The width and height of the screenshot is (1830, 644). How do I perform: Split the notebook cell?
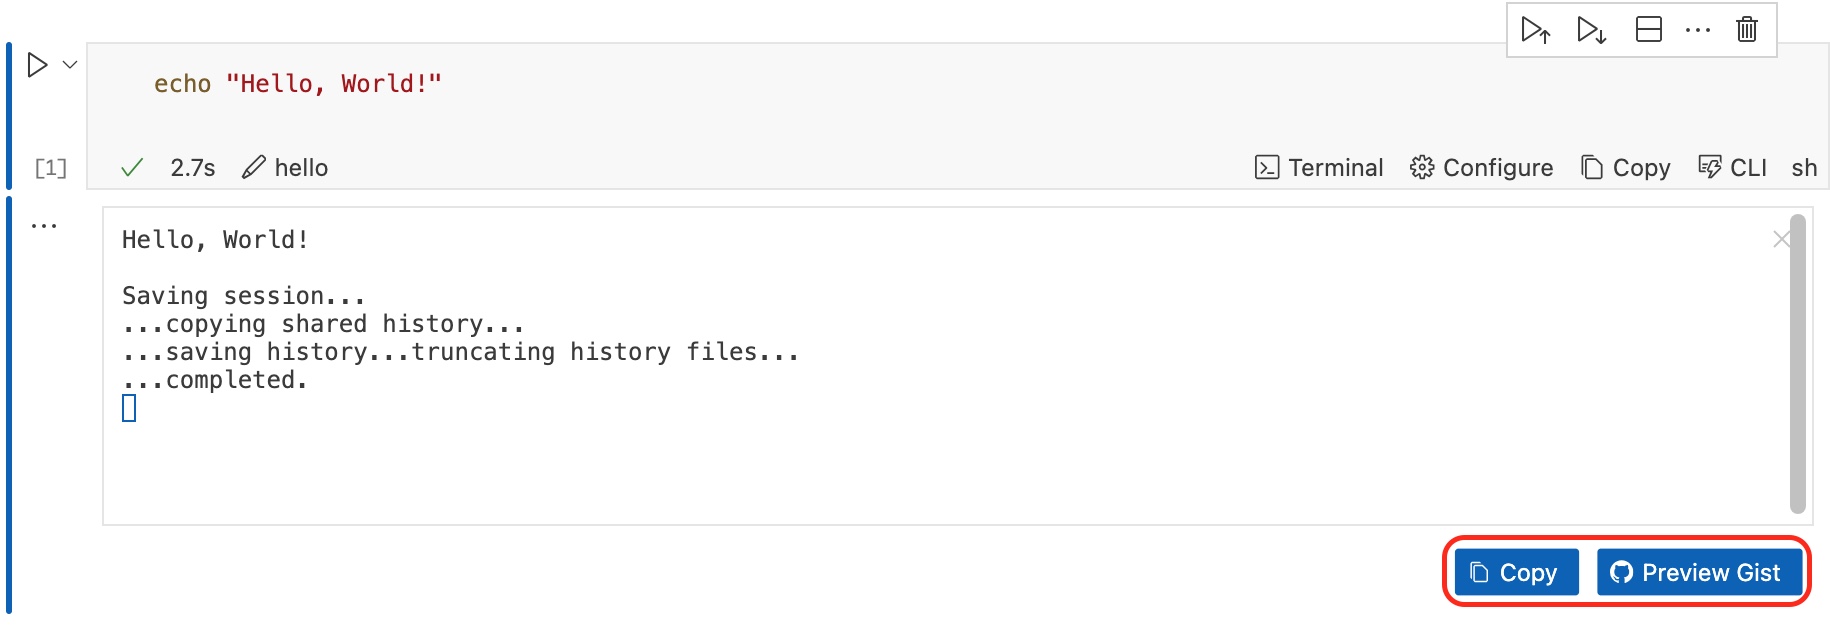pos(1647,30)
